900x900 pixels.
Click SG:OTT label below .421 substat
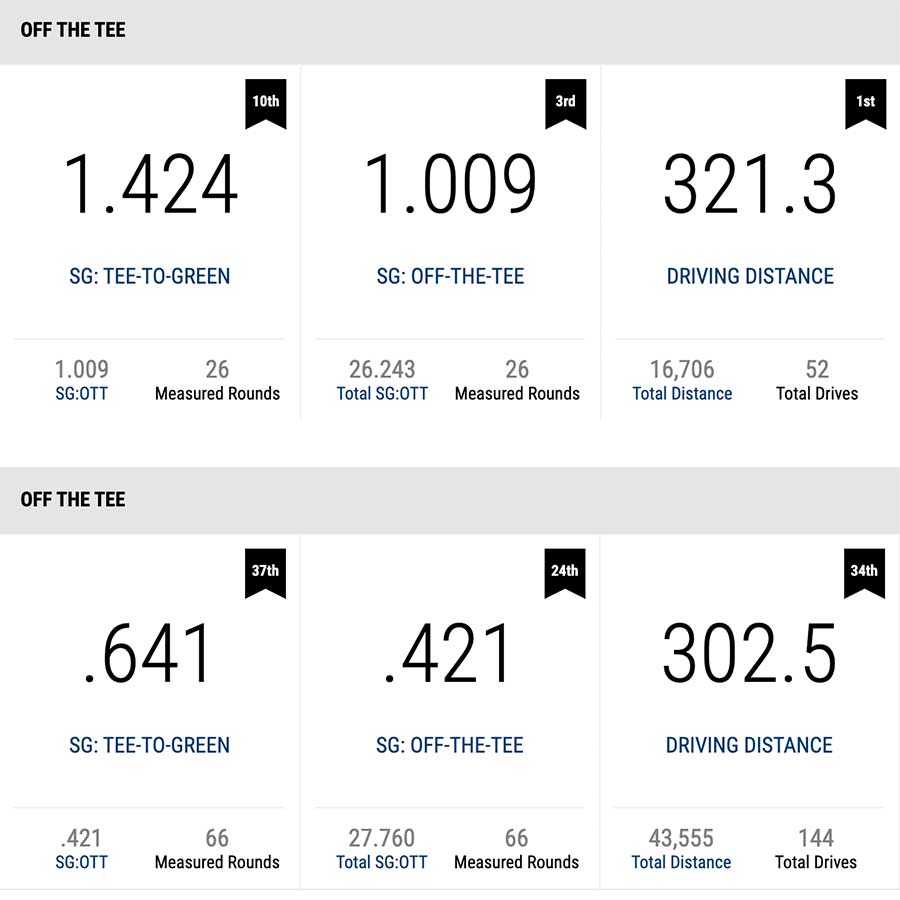click(81, 862)
